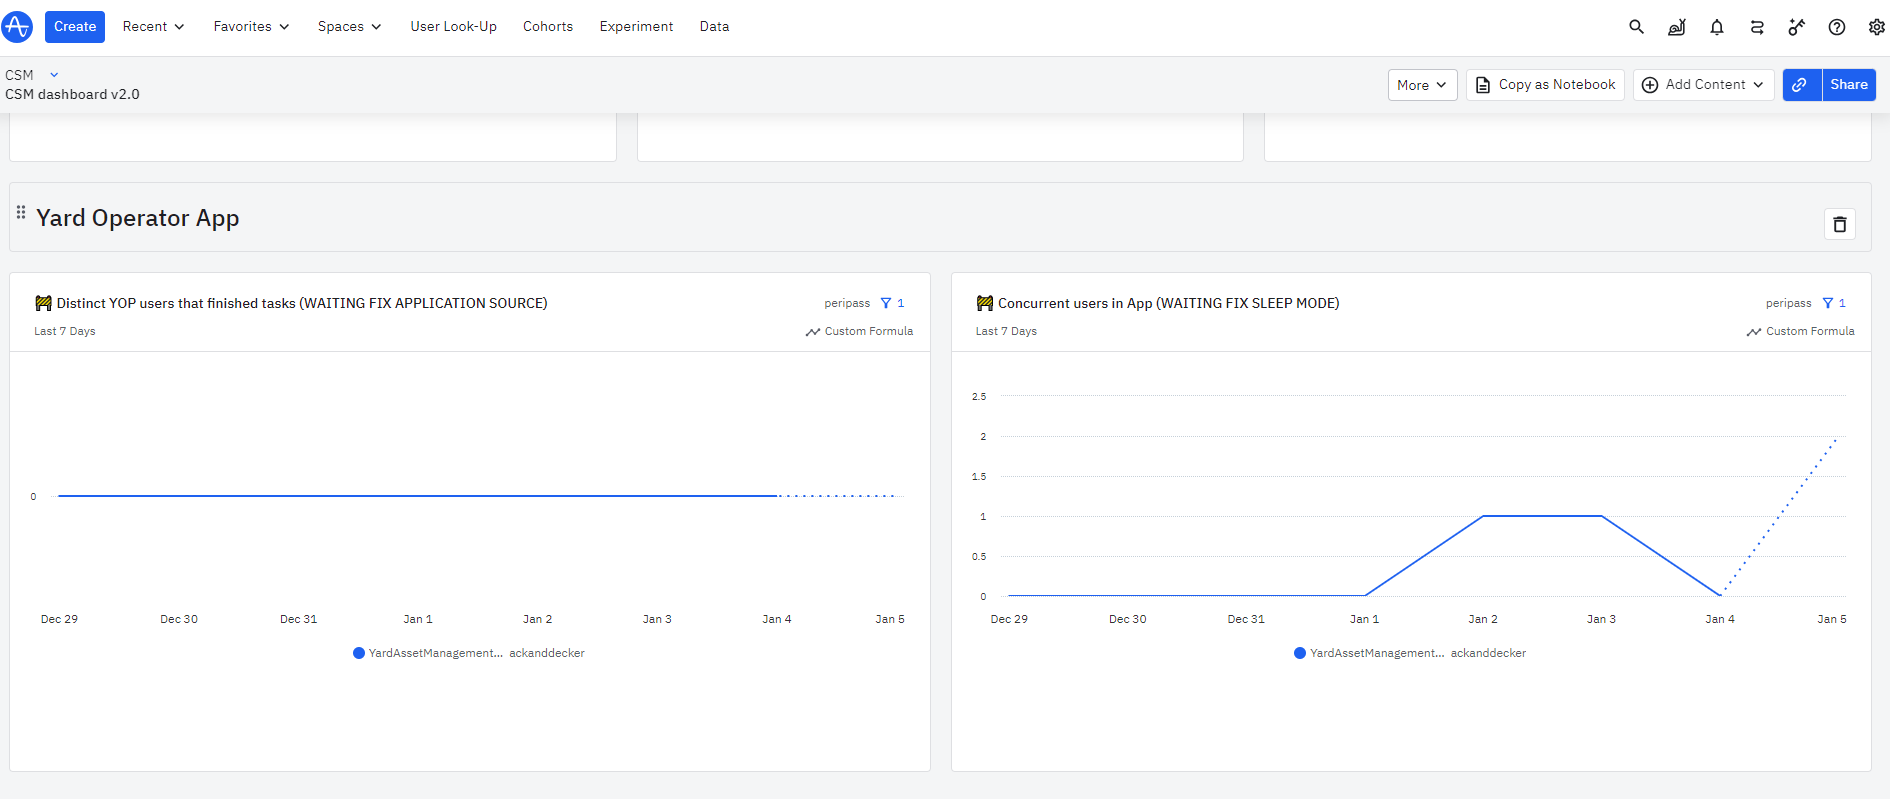The image size is (1890, 799).
Task: Open the Cohorts page
Action: tap(548, 27)
